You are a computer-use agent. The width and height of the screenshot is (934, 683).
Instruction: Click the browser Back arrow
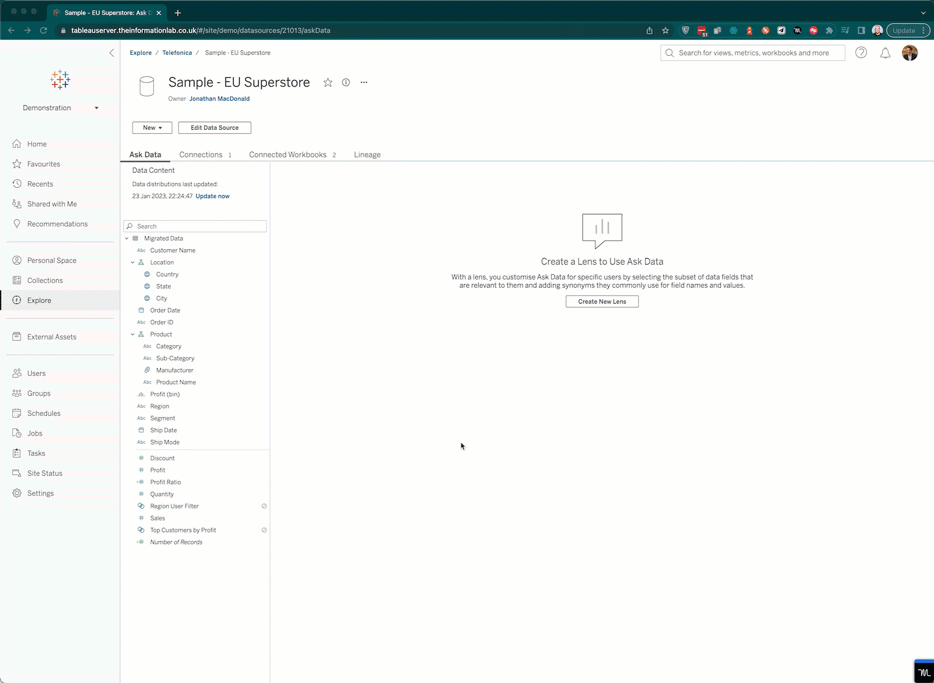11,30
